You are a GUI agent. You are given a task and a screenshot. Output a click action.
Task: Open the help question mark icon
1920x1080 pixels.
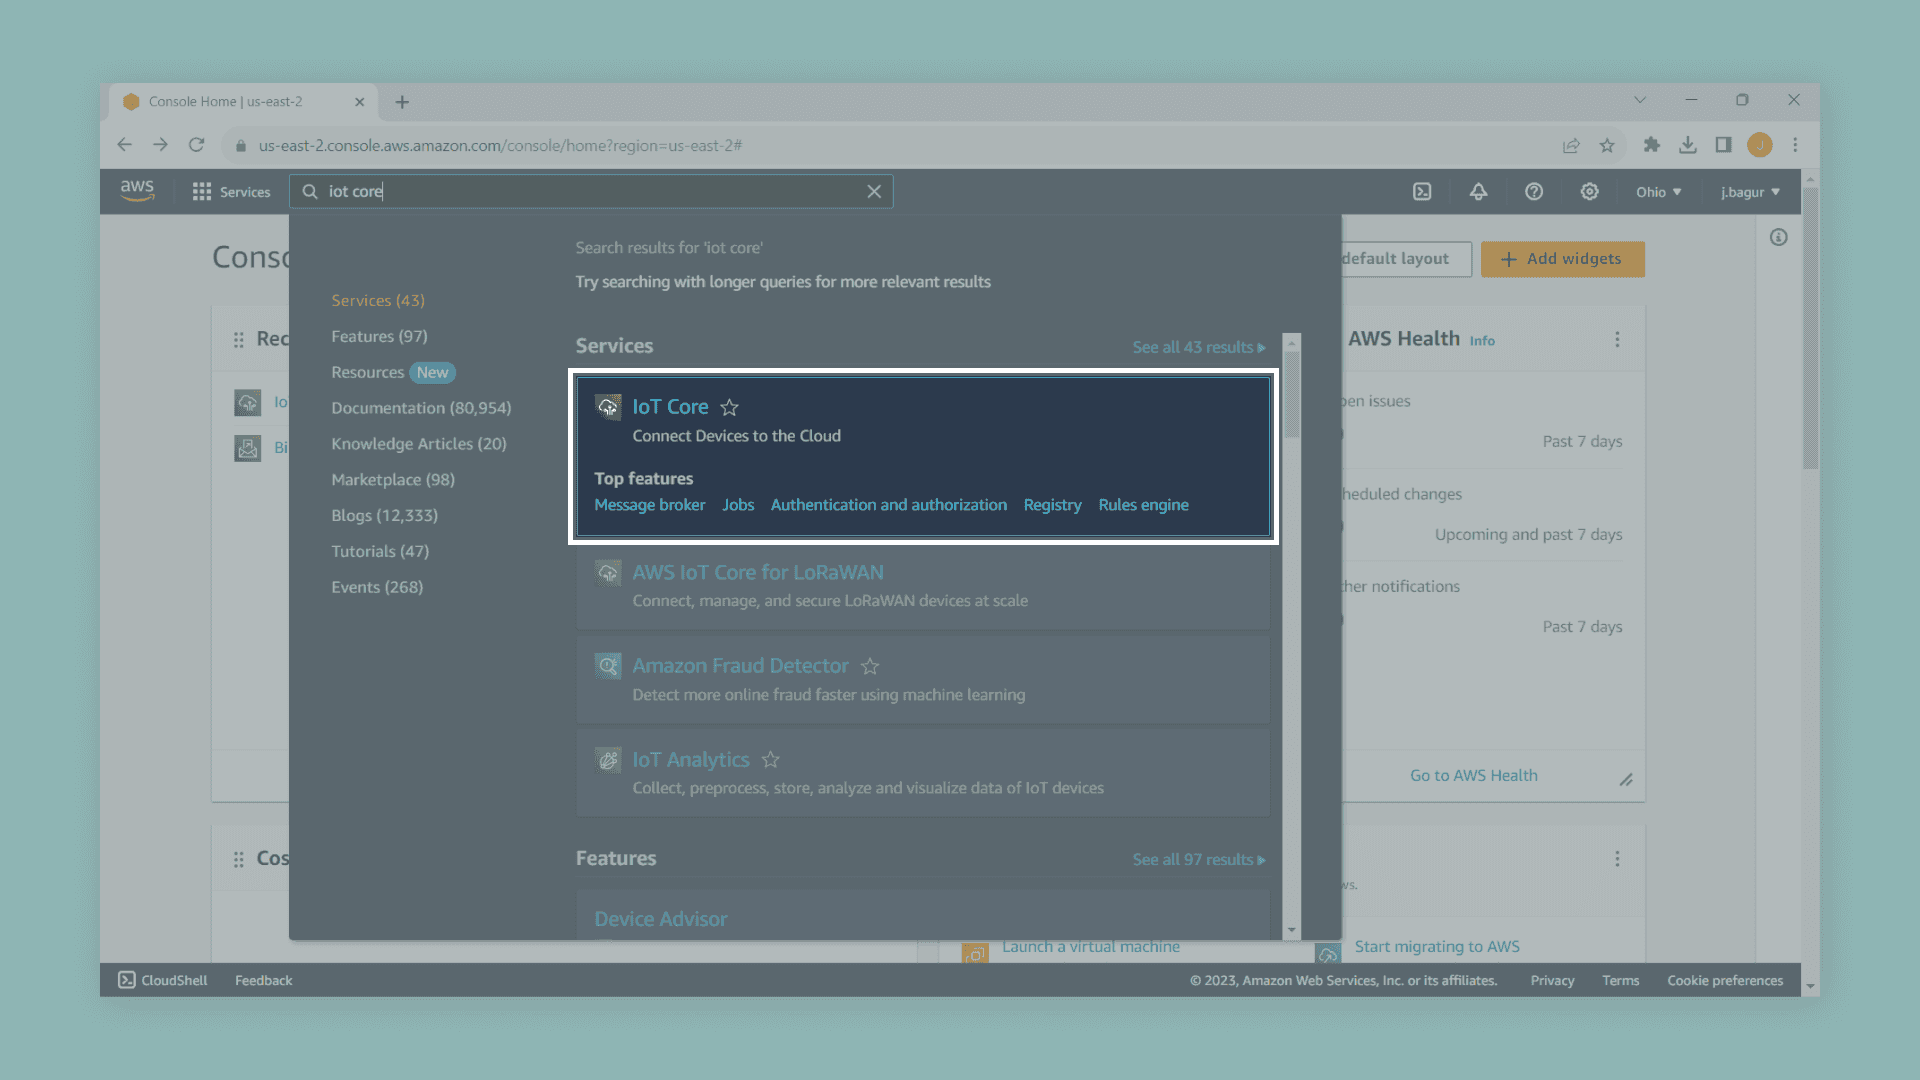tap(1534, 192)
